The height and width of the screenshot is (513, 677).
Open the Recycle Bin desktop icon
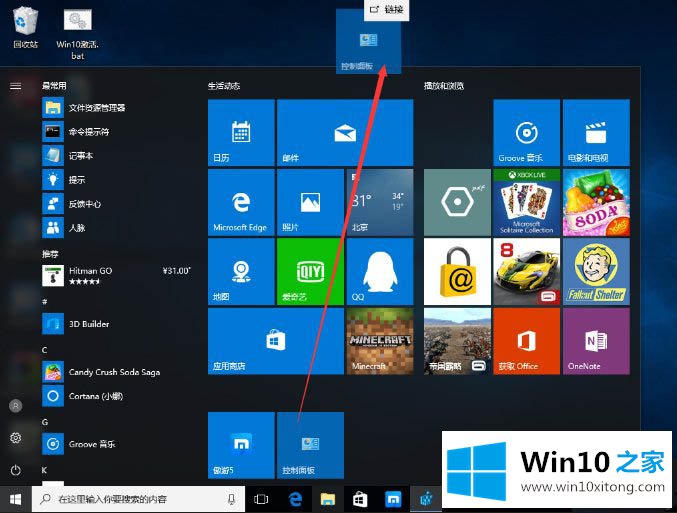(25, 27)
